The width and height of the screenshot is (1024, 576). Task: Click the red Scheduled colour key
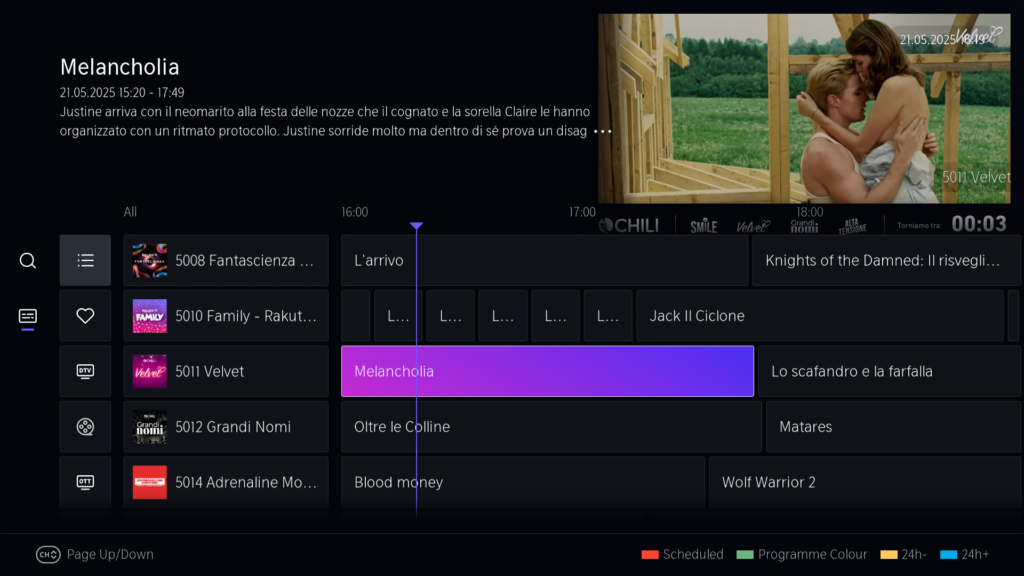coord(650,554)
